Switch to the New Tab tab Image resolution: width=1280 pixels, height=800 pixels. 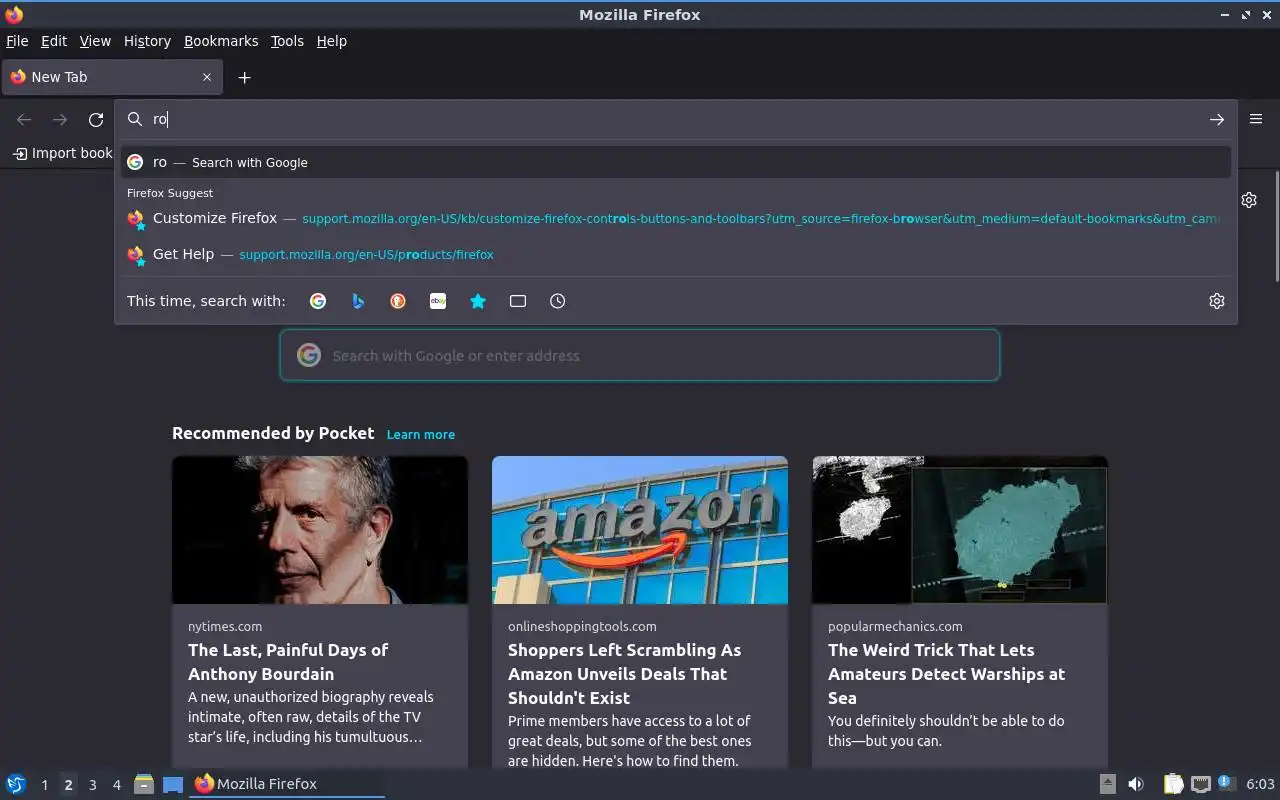(x=112, y=77)
